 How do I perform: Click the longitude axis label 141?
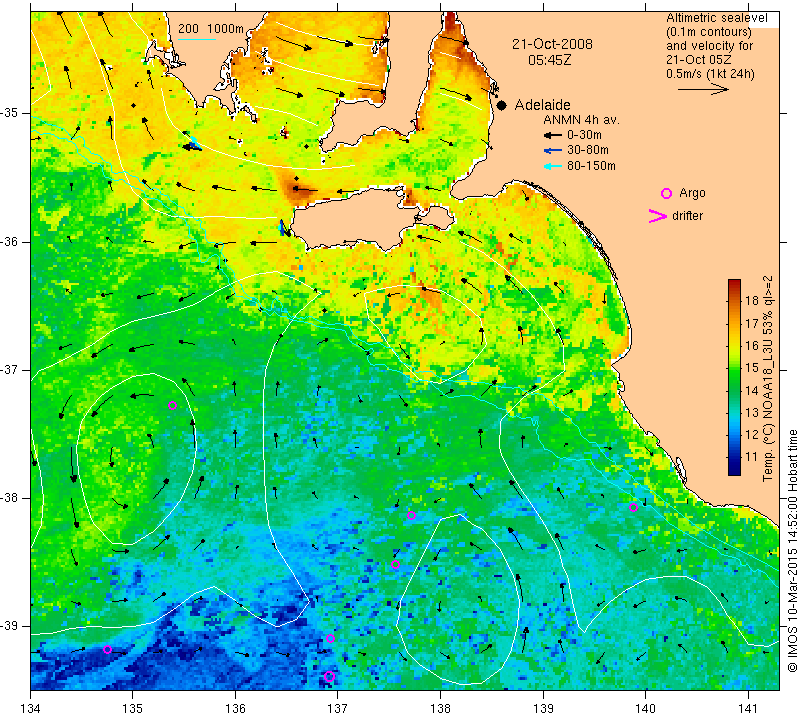coord(748,708)
